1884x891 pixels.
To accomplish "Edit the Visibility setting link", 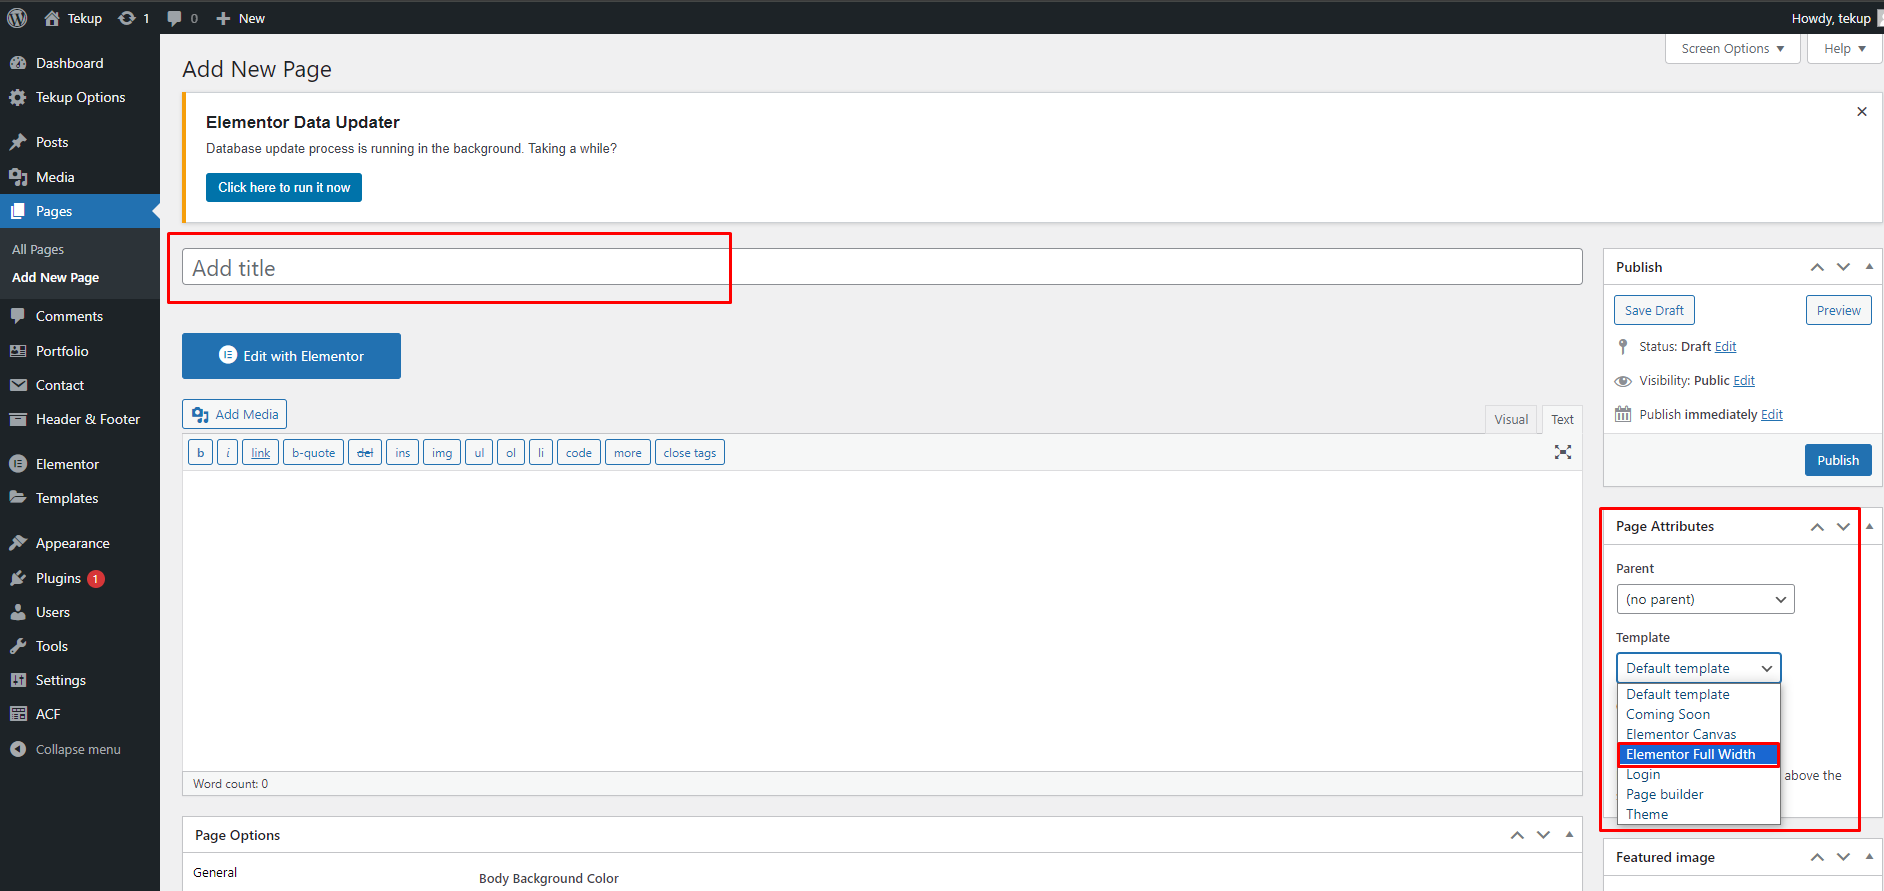I will [x=1744, y=380].
